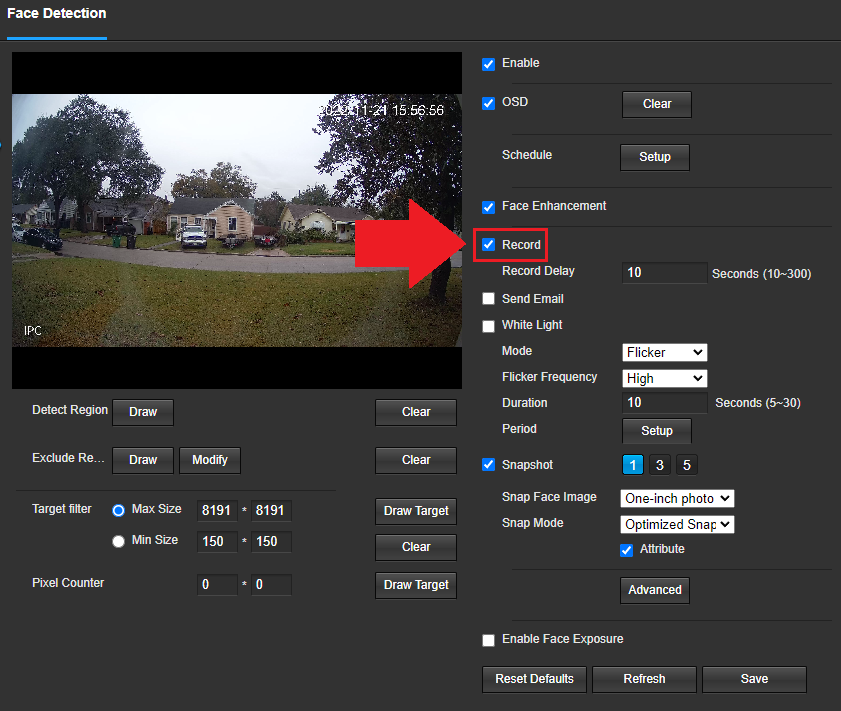Open the Snap Mode dropdown
The height and width of the screenshot is (711, 841).
pyautogui.click(x=677, y=524)
